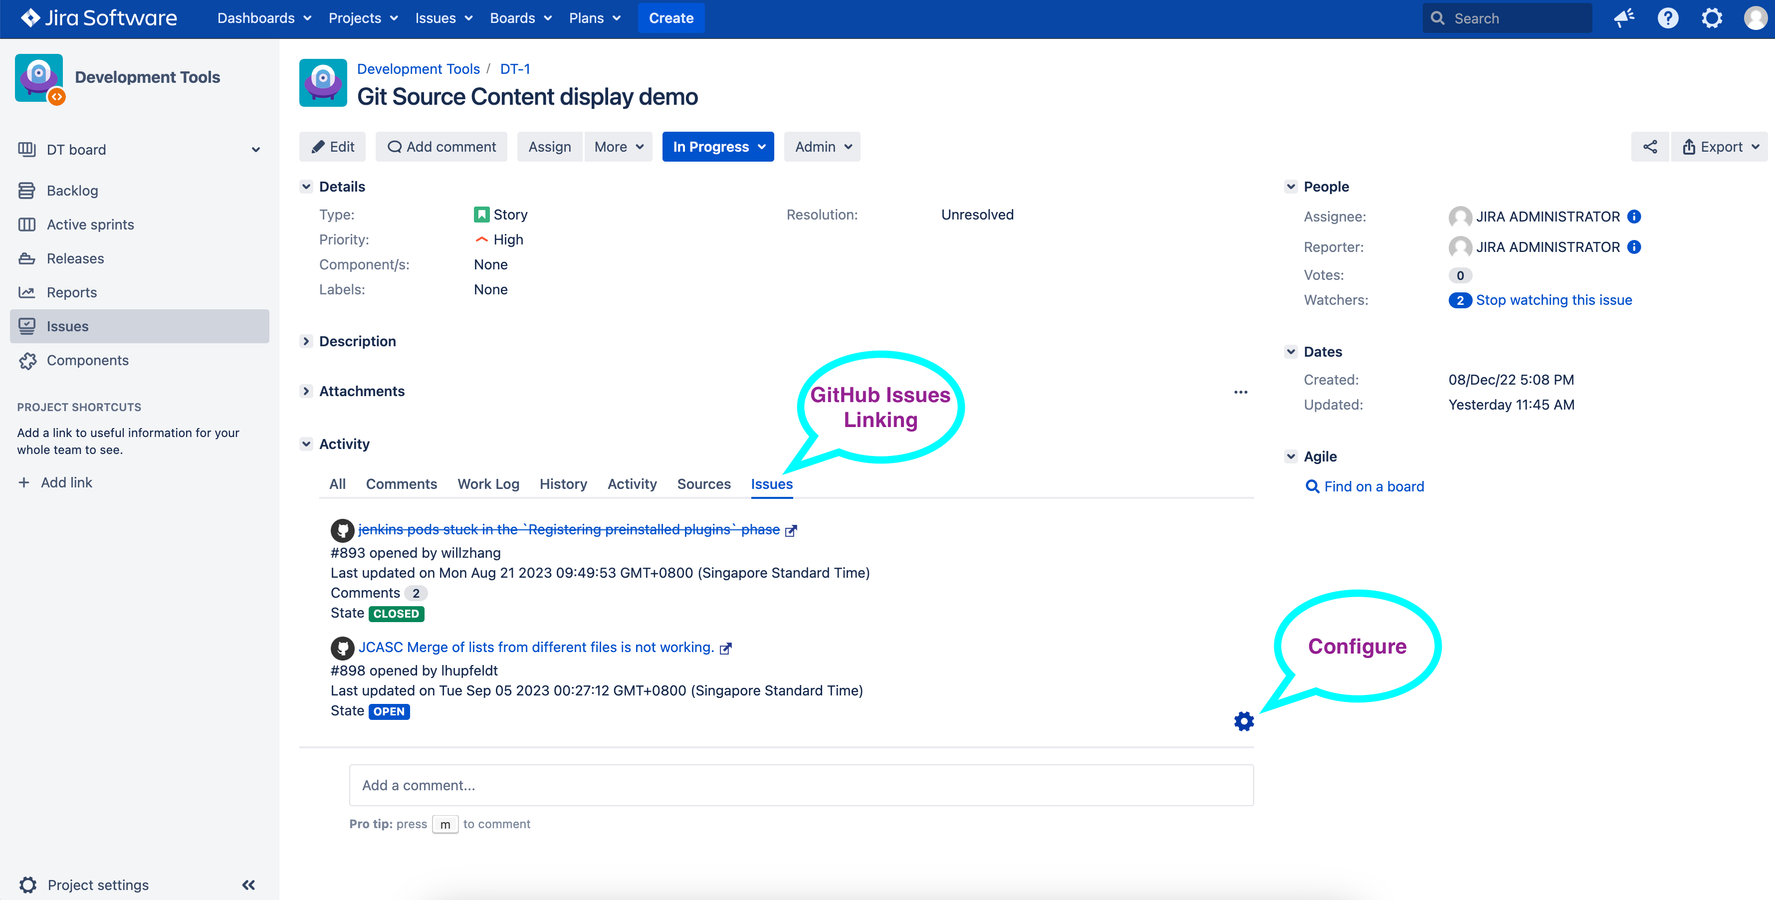Image resolution: width=1775 pixels, height=900 pixels.
Task: Click the Find on a board link
Action: coord(1374,486)
